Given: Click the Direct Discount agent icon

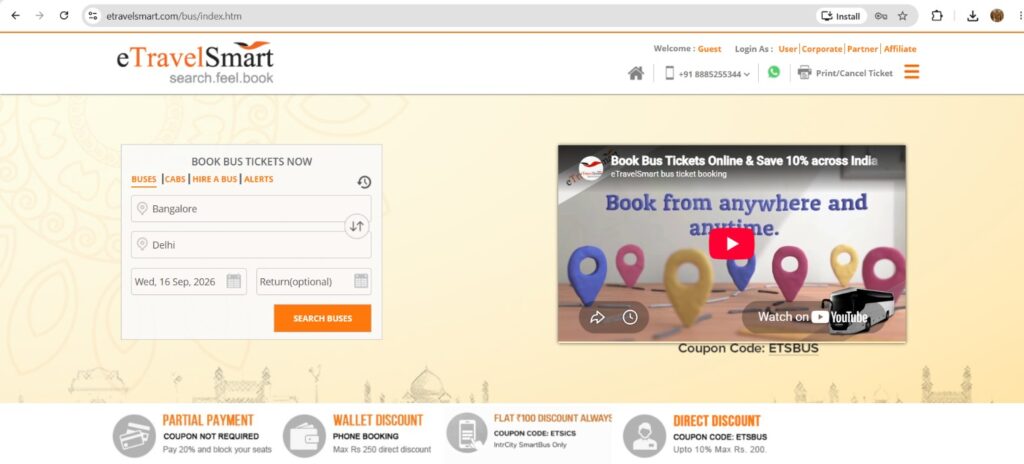Looking at the screenshot, I should point(645,436).
